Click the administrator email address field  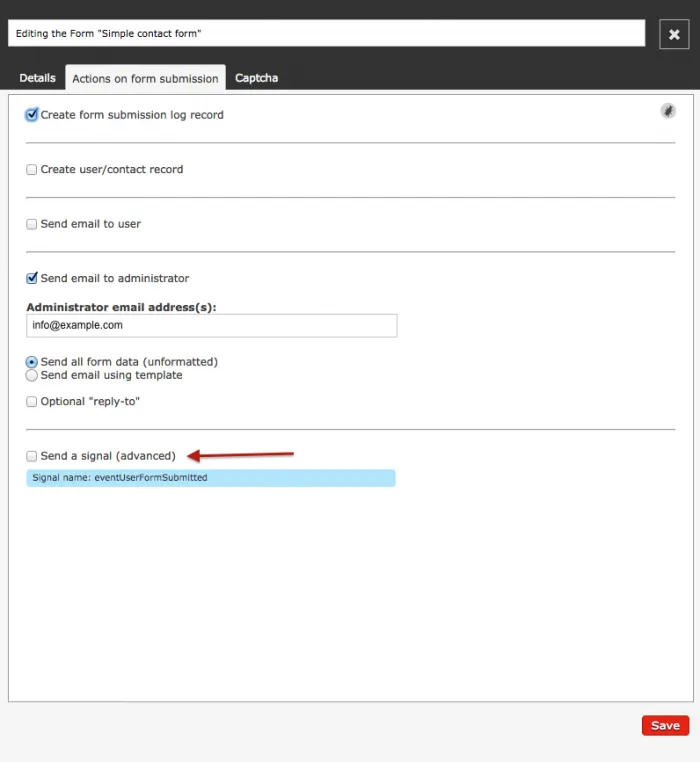[x=211, y=326]
